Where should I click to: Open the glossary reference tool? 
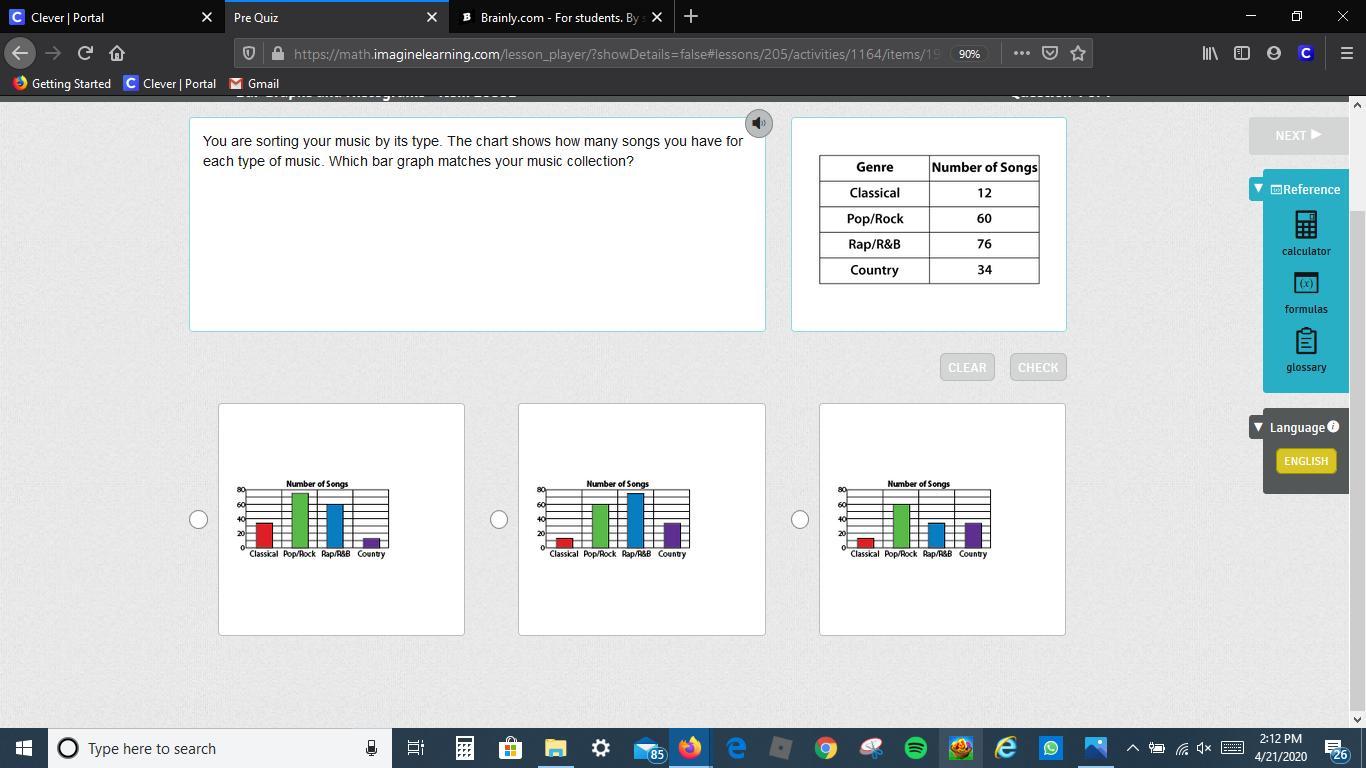(1306, 350)
